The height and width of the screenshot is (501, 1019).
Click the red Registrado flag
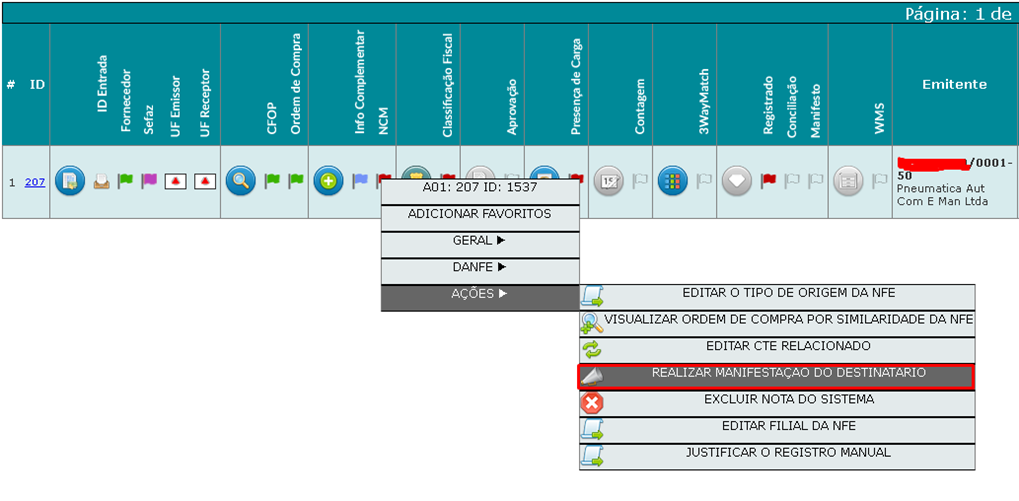coord(768,181)
